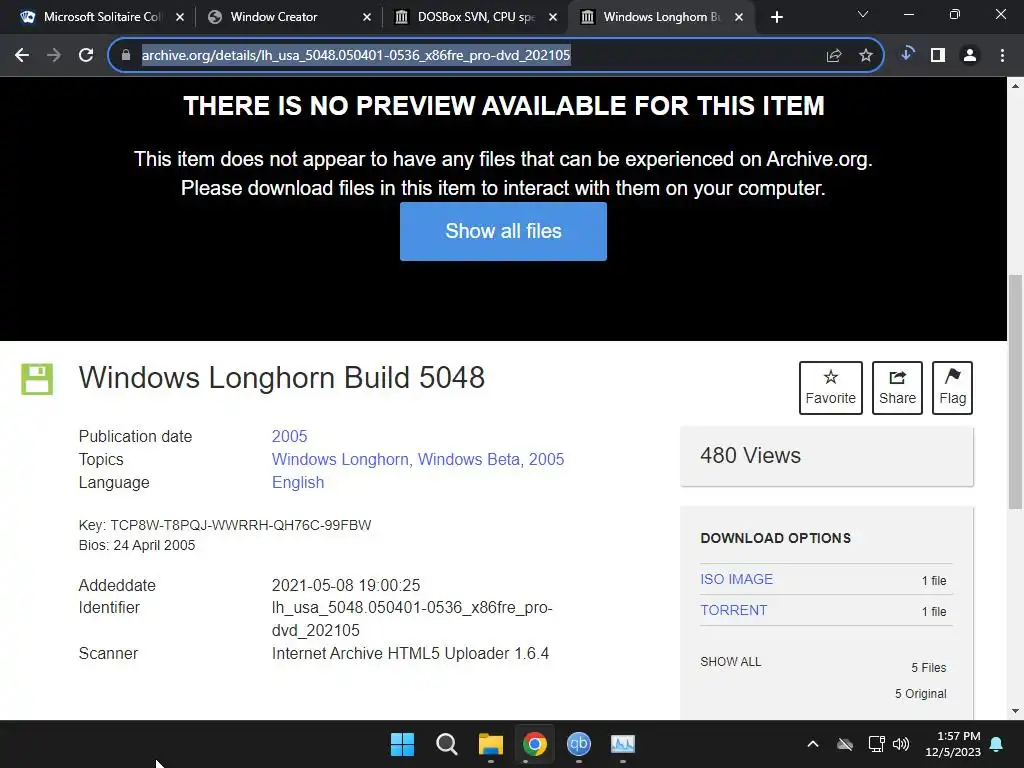View site security lock info
Screen dimensions: 1024x768
[x=126, y=56]
